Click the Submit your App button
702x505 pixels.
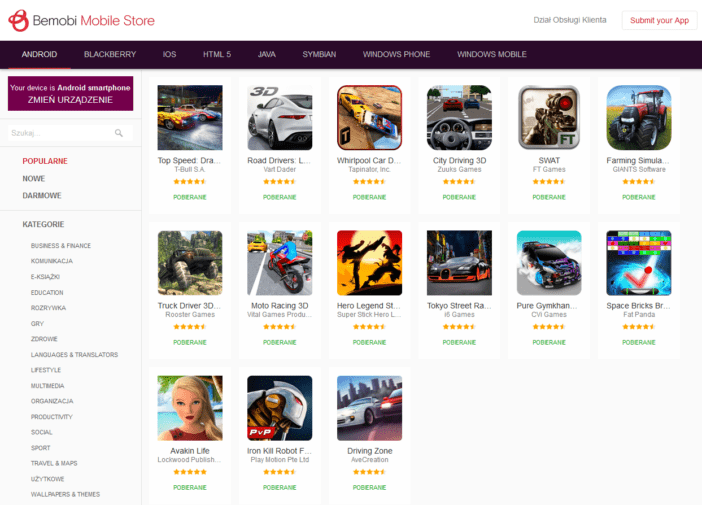click(x=659, y=21)
